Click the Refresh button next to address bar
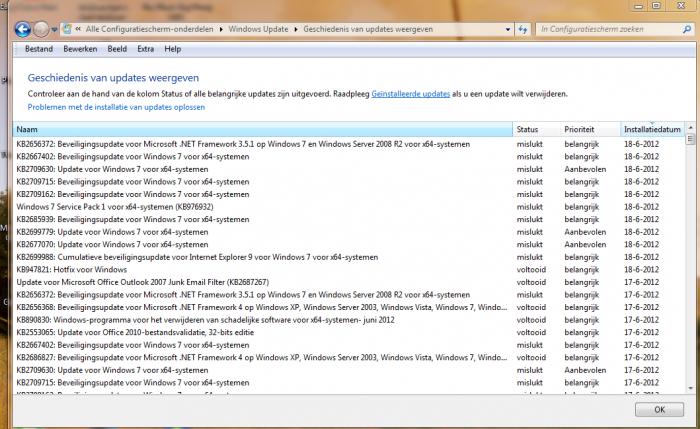700x429 pixels. click(x=523, y=29)
